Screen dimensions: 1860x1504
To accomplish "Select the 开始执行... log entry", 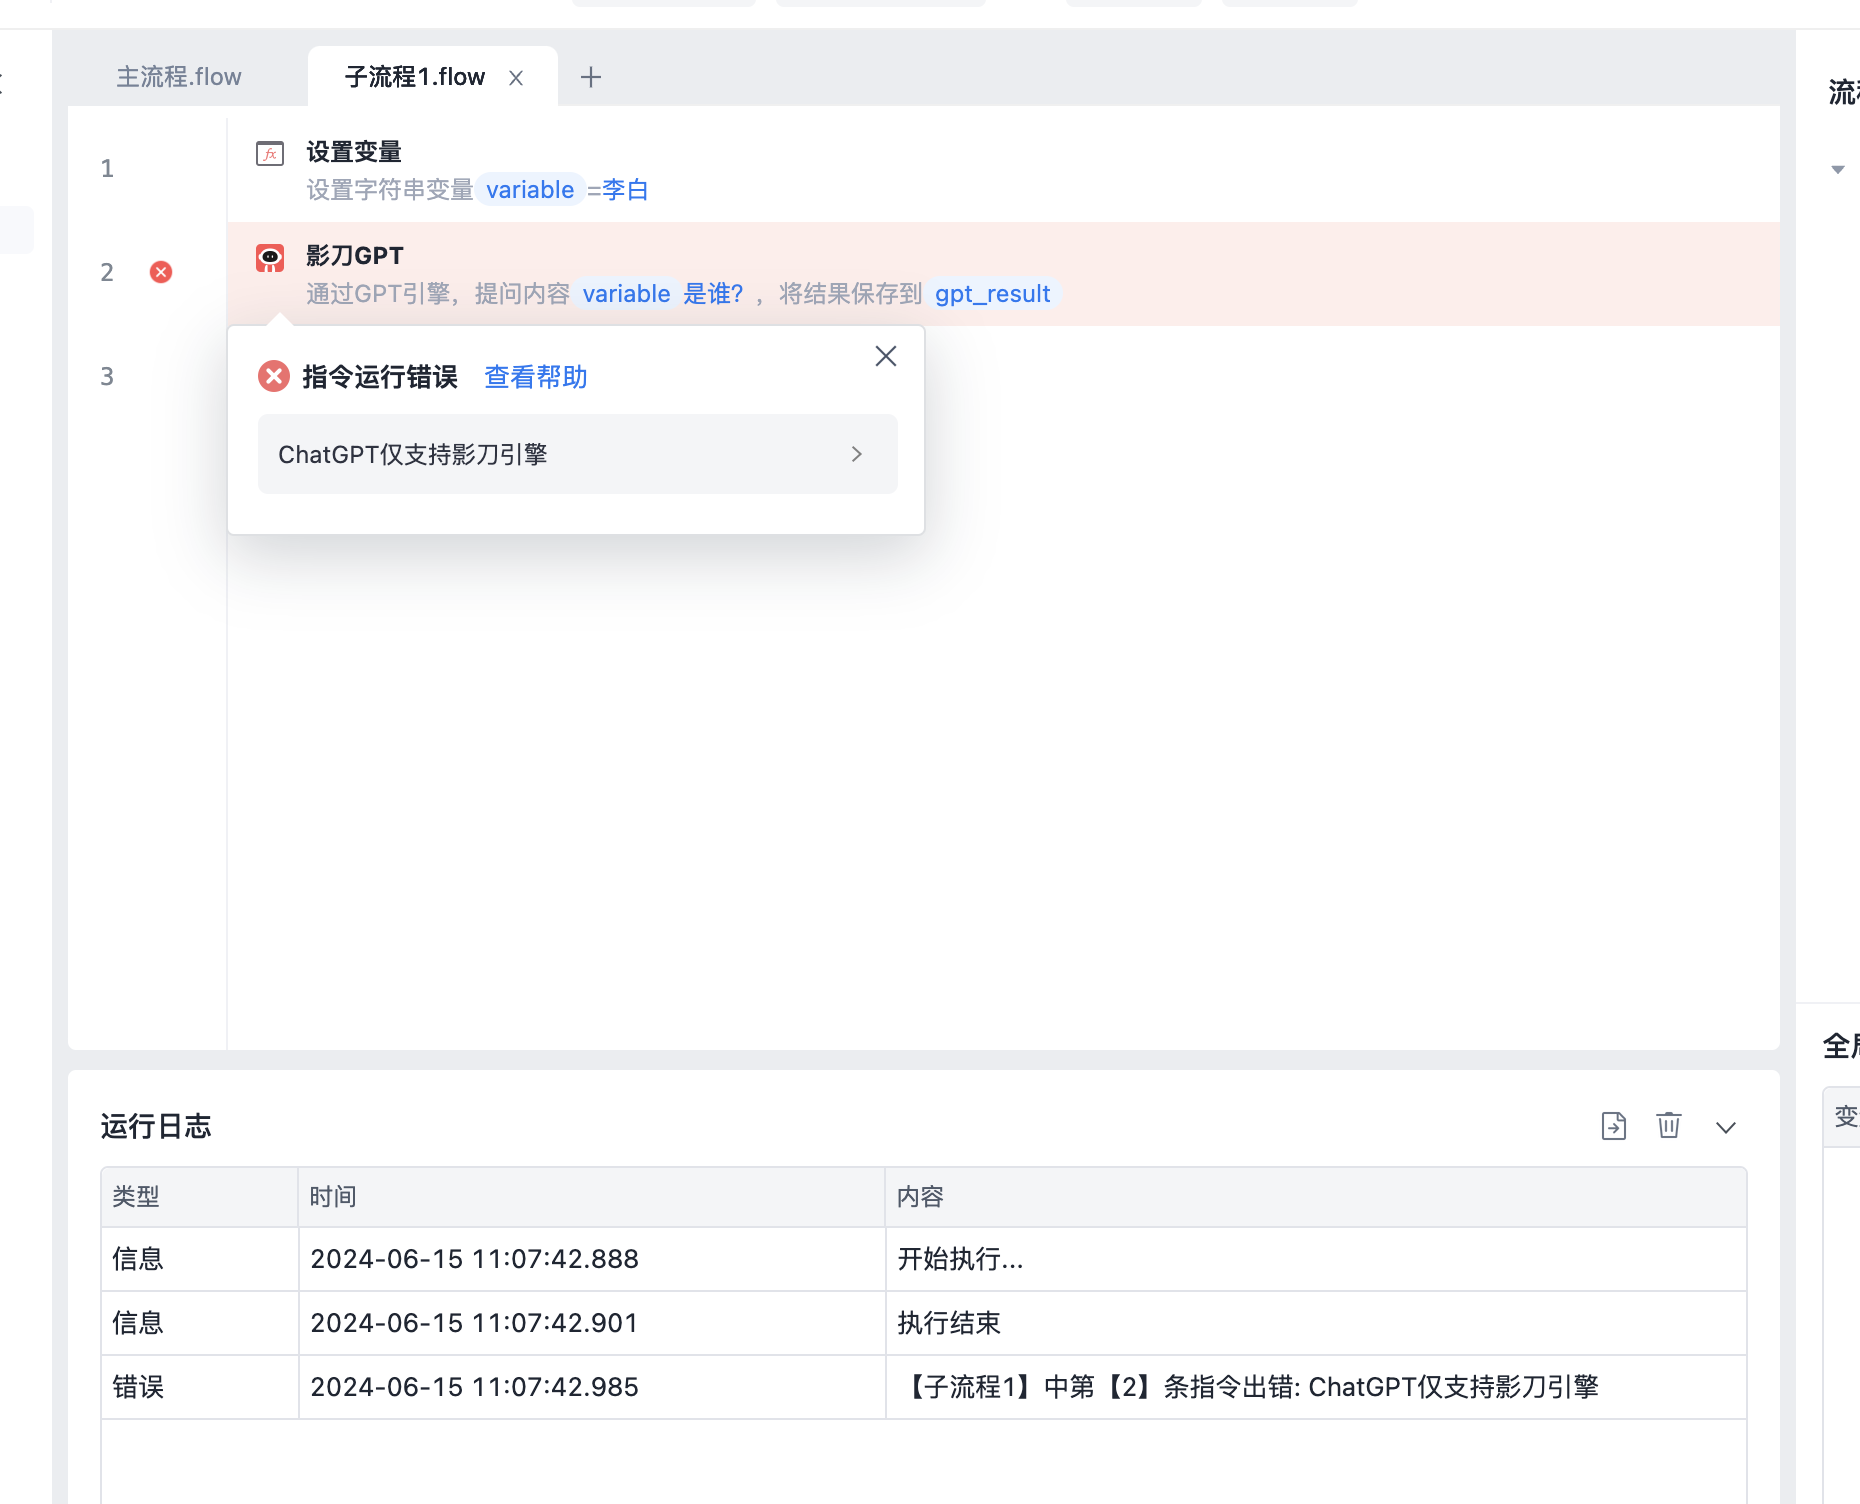I will click(960, 1259).
